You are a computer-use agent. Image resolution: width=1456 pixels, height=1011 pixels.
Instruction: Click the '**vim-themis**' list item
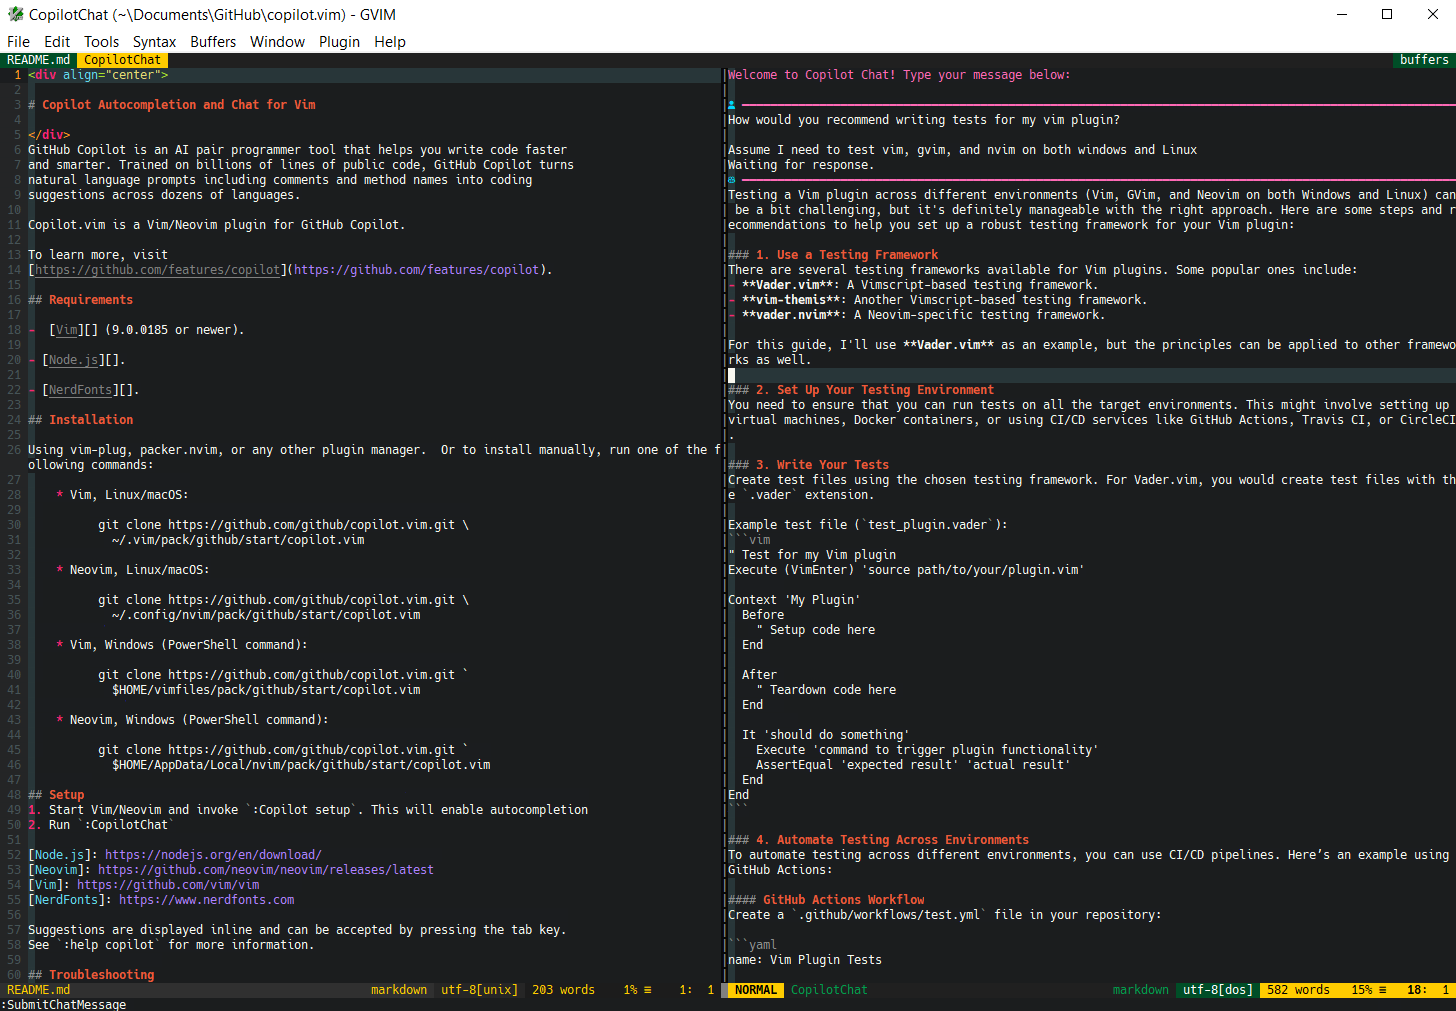[937, 300]
